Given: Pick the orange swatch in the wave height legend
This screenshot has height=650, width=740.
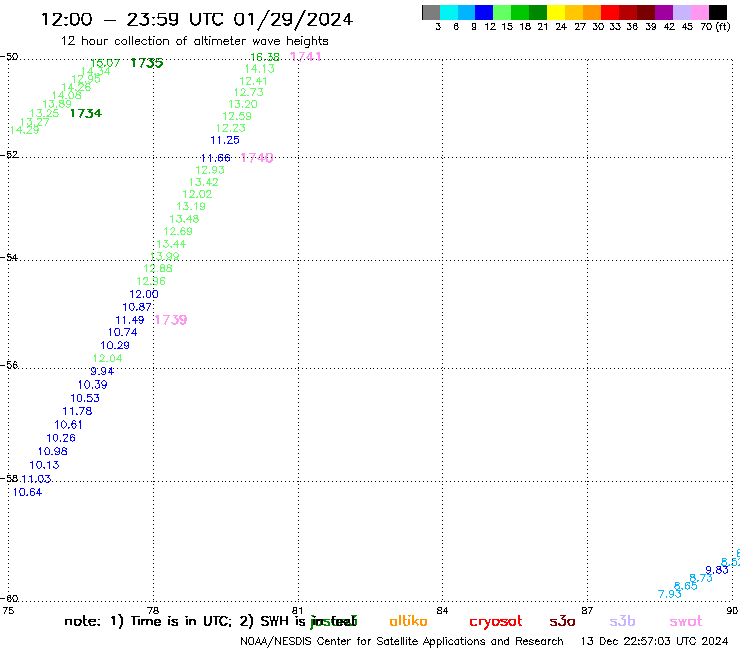Looking at the screenshot, I should pos(592,12).
